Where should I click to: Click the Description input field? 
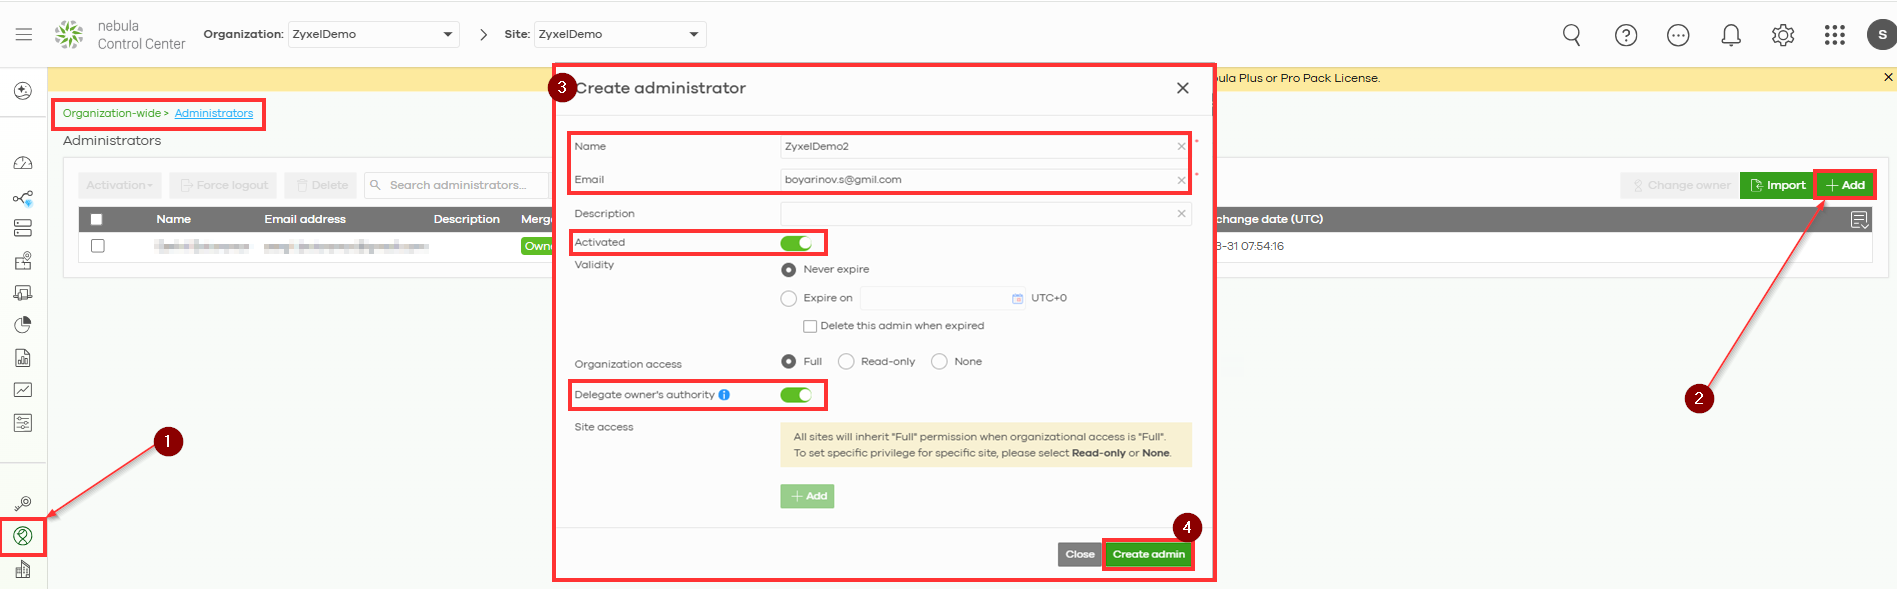point(977,213)
